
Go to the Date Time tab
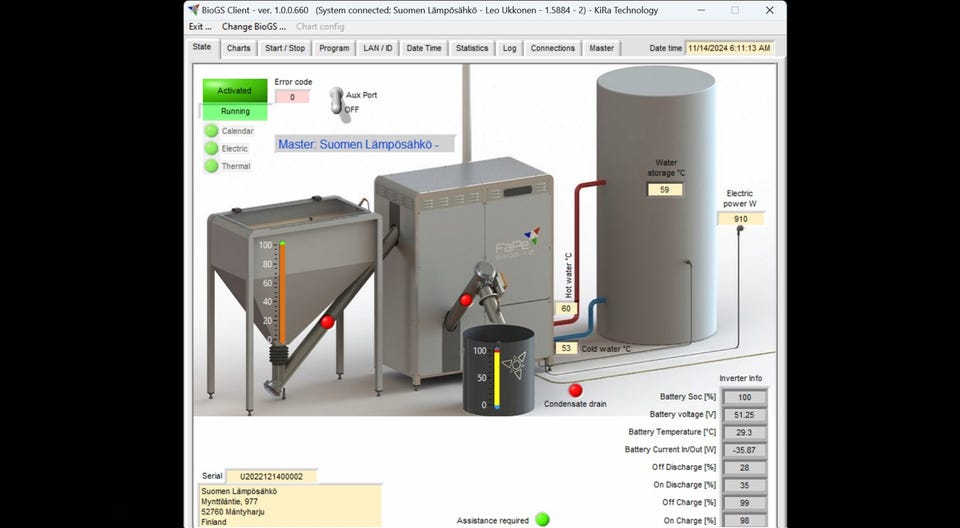click(x=424, y=48)
